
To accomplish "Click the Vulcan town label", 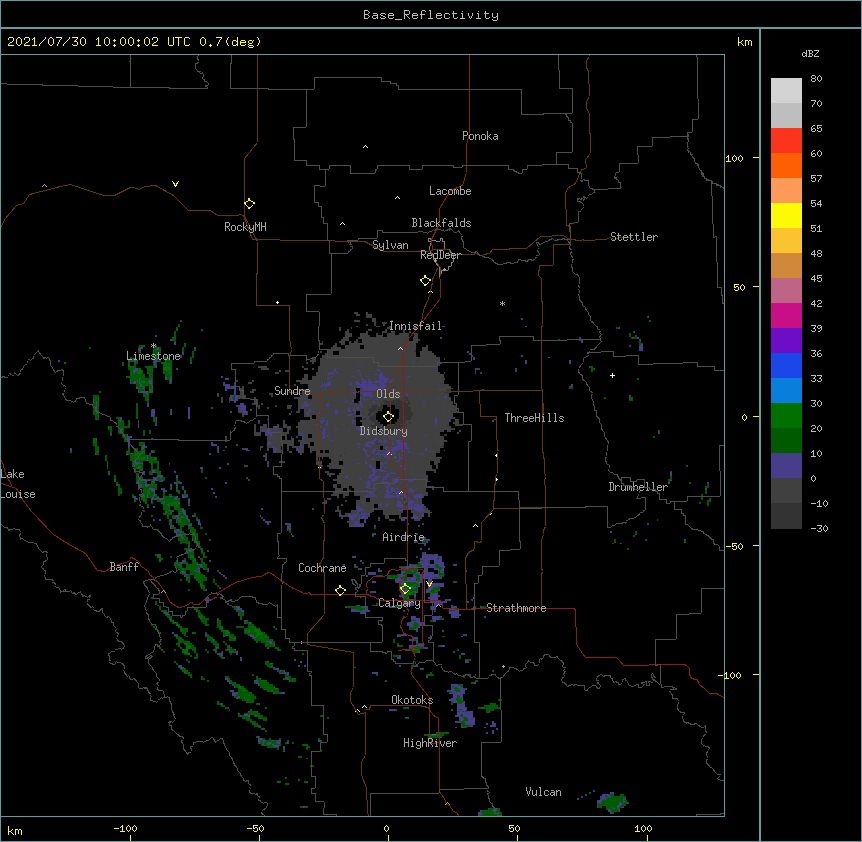I will point(543,792).
